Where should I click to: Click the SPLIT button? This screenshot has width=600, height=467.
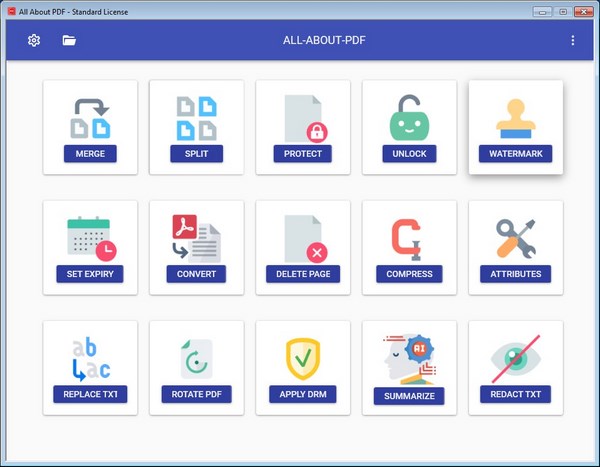(x=196, y=153)
